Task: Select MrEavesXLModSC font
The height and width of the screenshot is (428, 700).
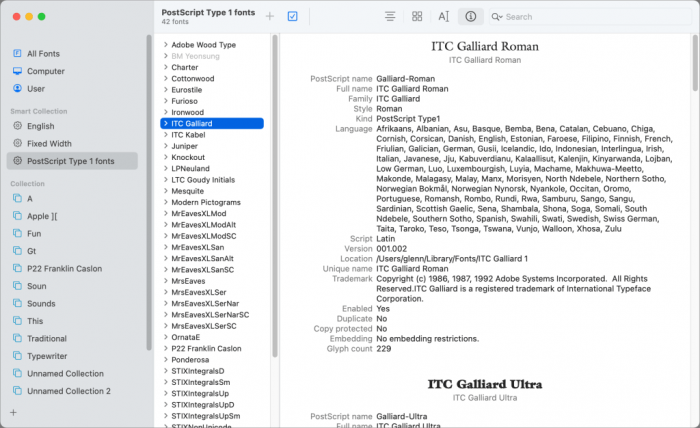Action: pos(204,236)
